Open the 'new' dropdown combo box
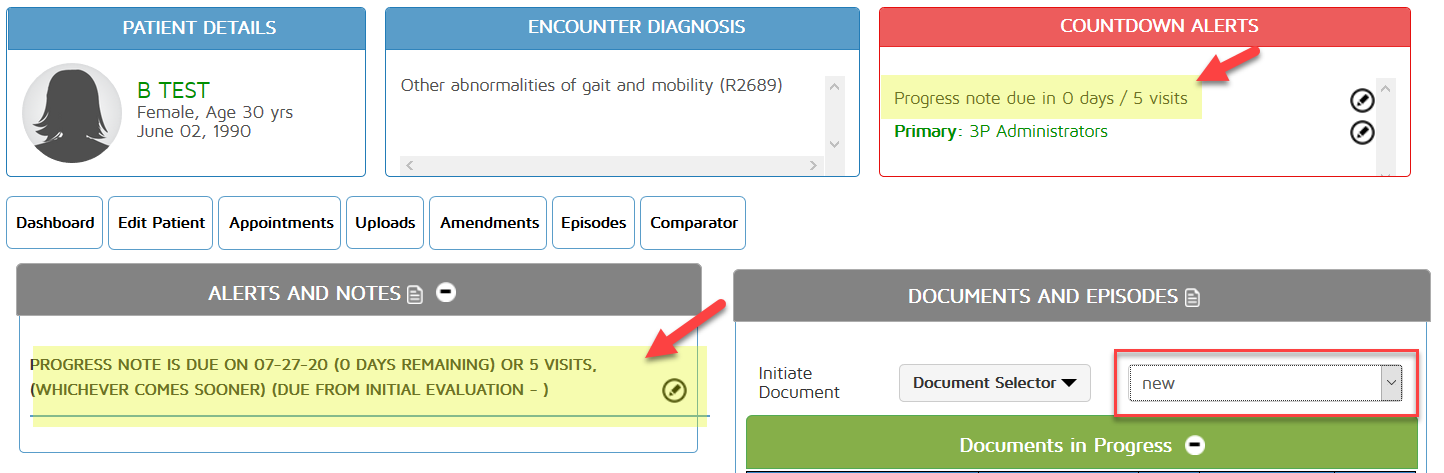The height and width of the screenshot is (473, 1444). click(x=1265, y=383)
